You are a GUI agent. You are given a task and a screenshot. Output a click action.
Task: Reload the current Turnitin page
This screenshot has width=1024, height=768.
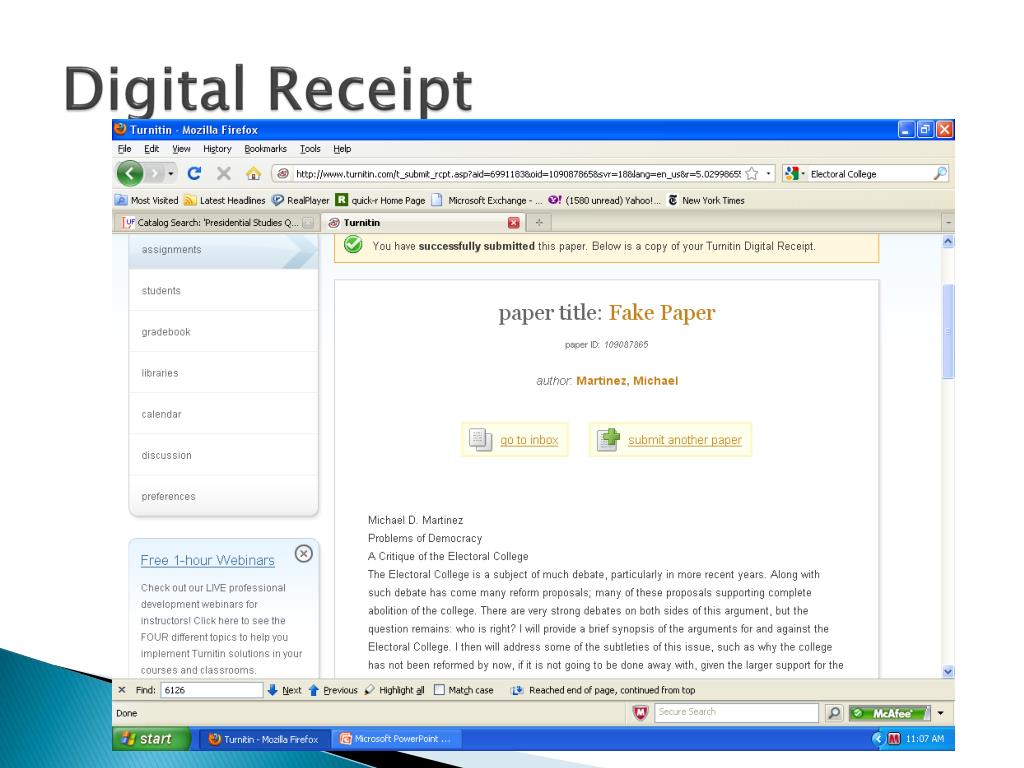click(194, 173)
